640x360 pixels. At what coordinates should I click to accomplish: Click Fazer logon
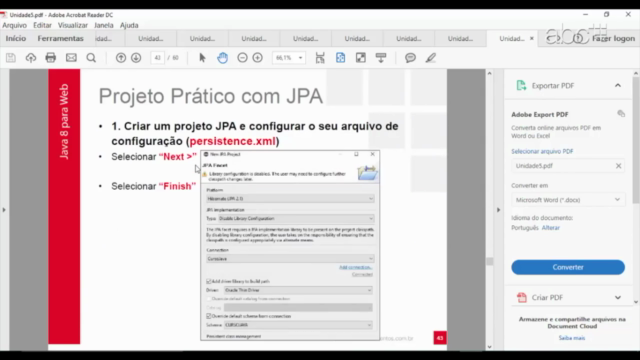(613, 38)
